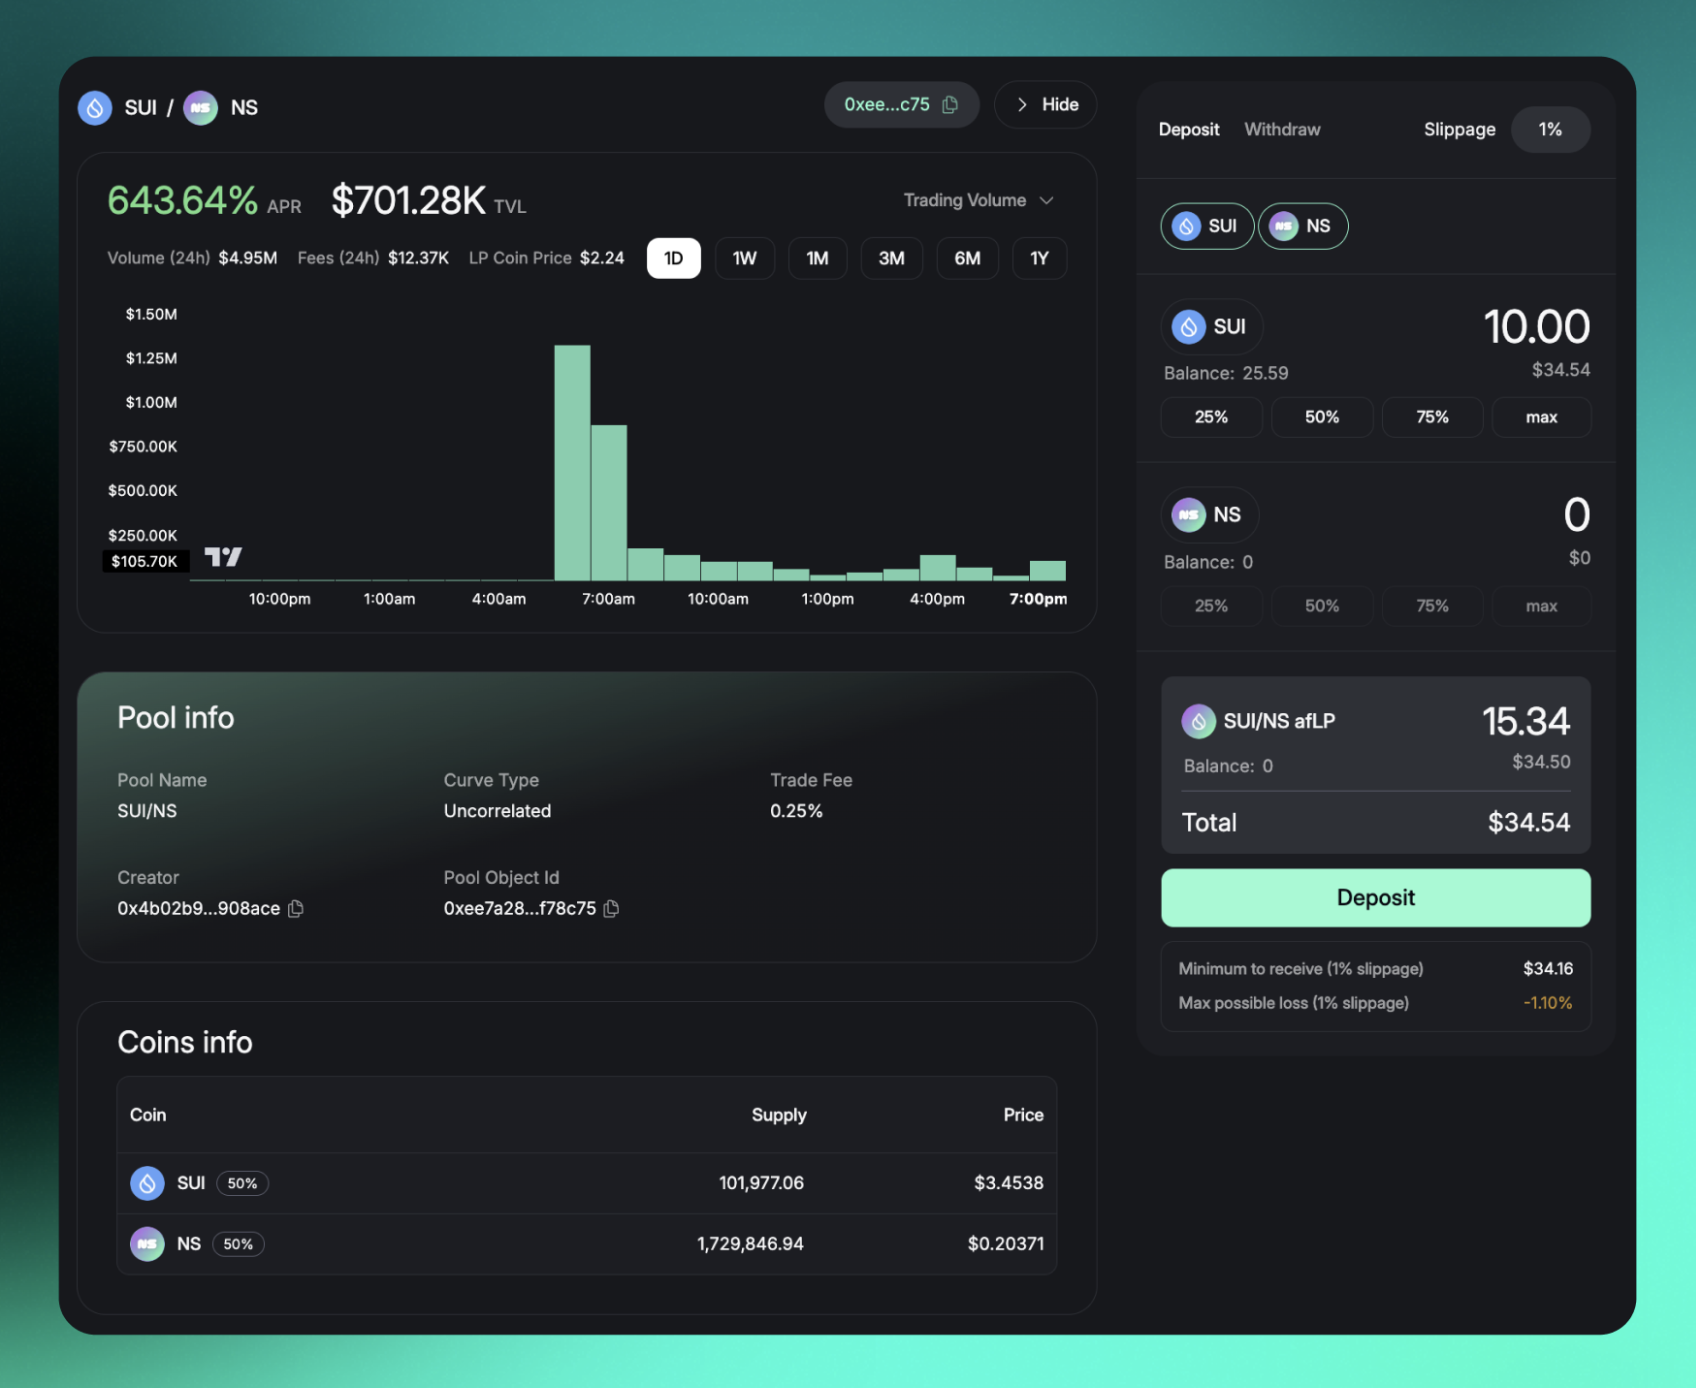
Task: Switch to the Withdraw tab
Action: click(x=1281, y=129)
